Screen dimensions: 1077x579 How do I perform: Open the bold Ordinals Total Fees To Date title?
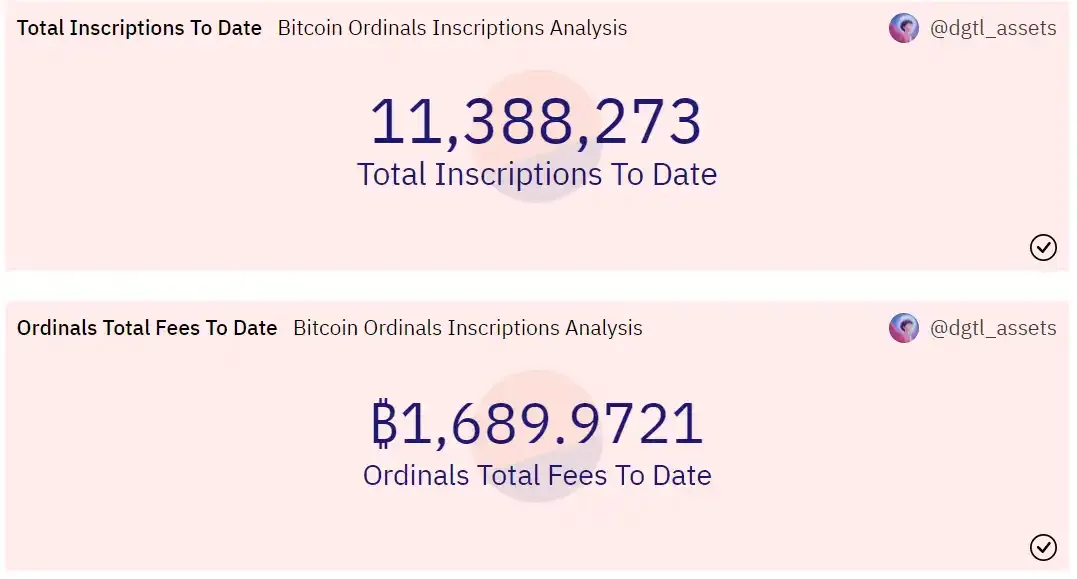click(147, 328)
